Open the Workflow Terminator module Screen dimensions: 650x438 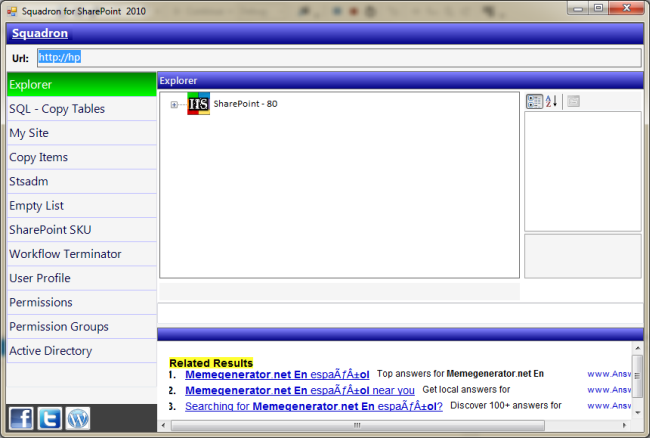coord(82,254)
